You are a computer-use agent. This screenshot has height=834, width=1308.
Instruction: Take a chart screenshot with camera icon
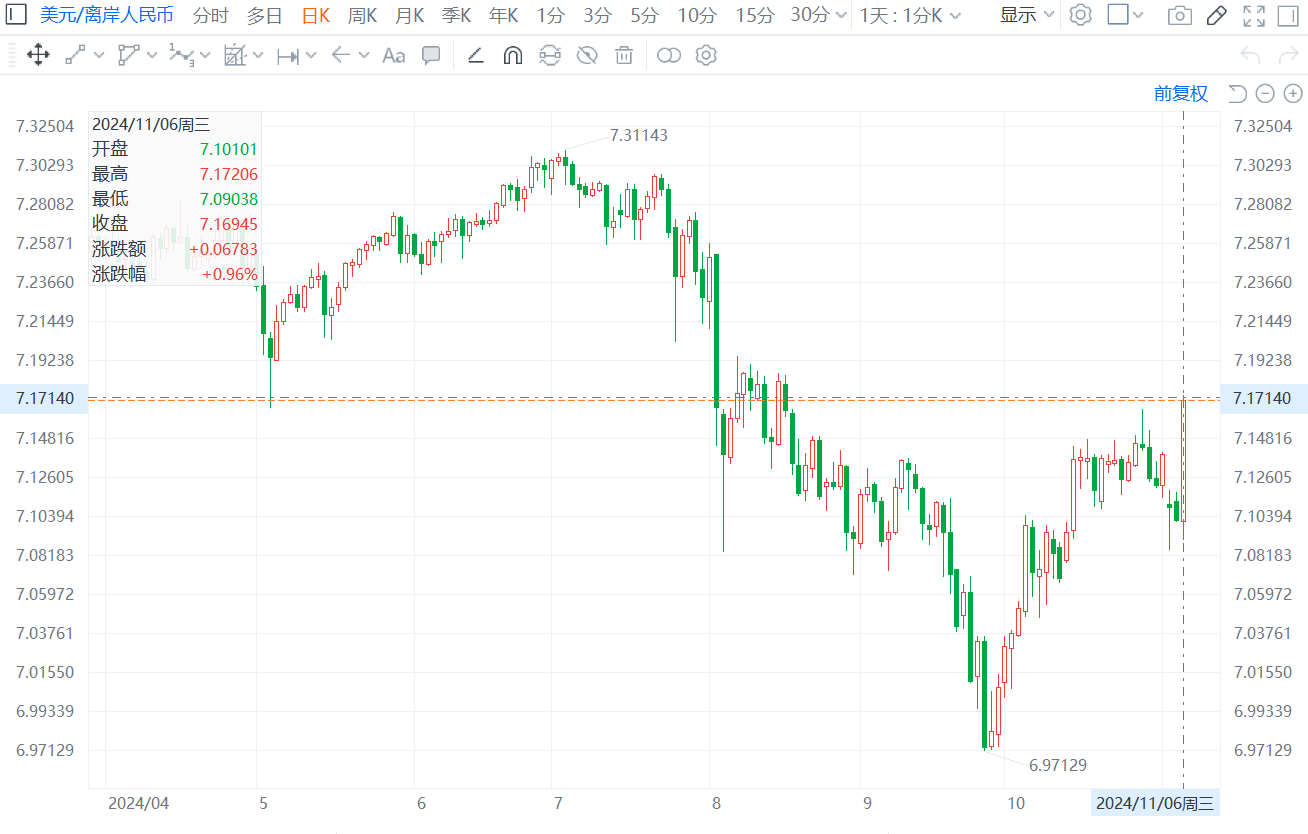1180,15
